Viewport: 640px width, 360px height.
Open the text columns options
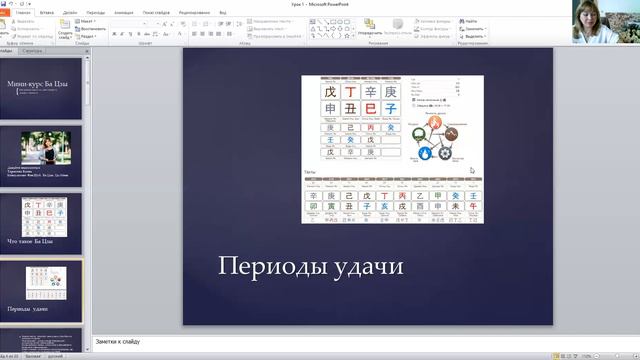pos(230,34)
